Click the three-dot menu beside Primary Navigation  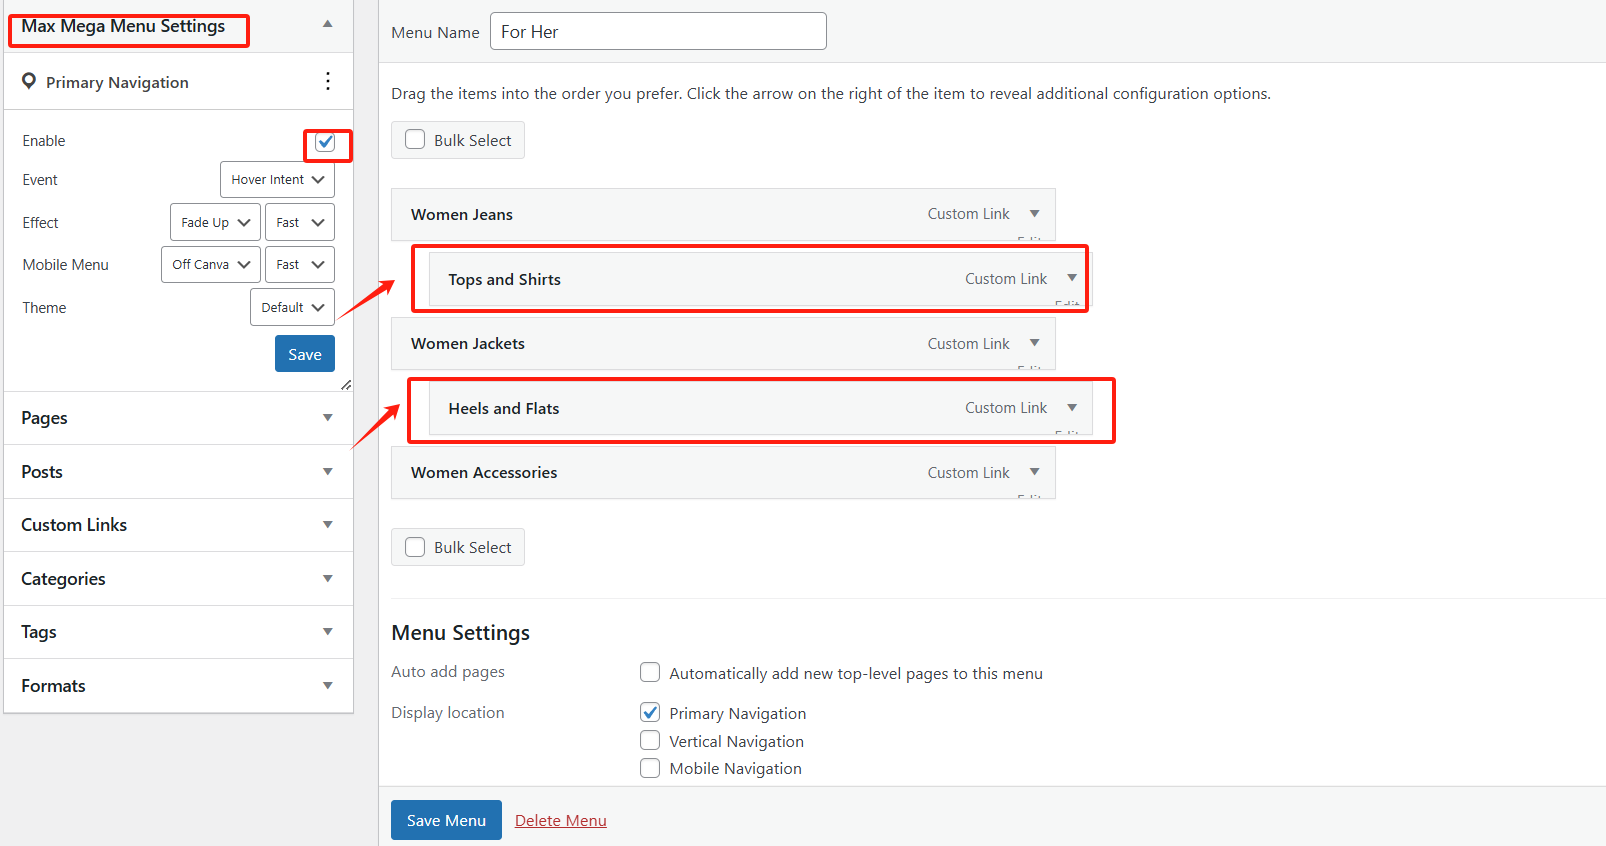[x=327, y=82]
